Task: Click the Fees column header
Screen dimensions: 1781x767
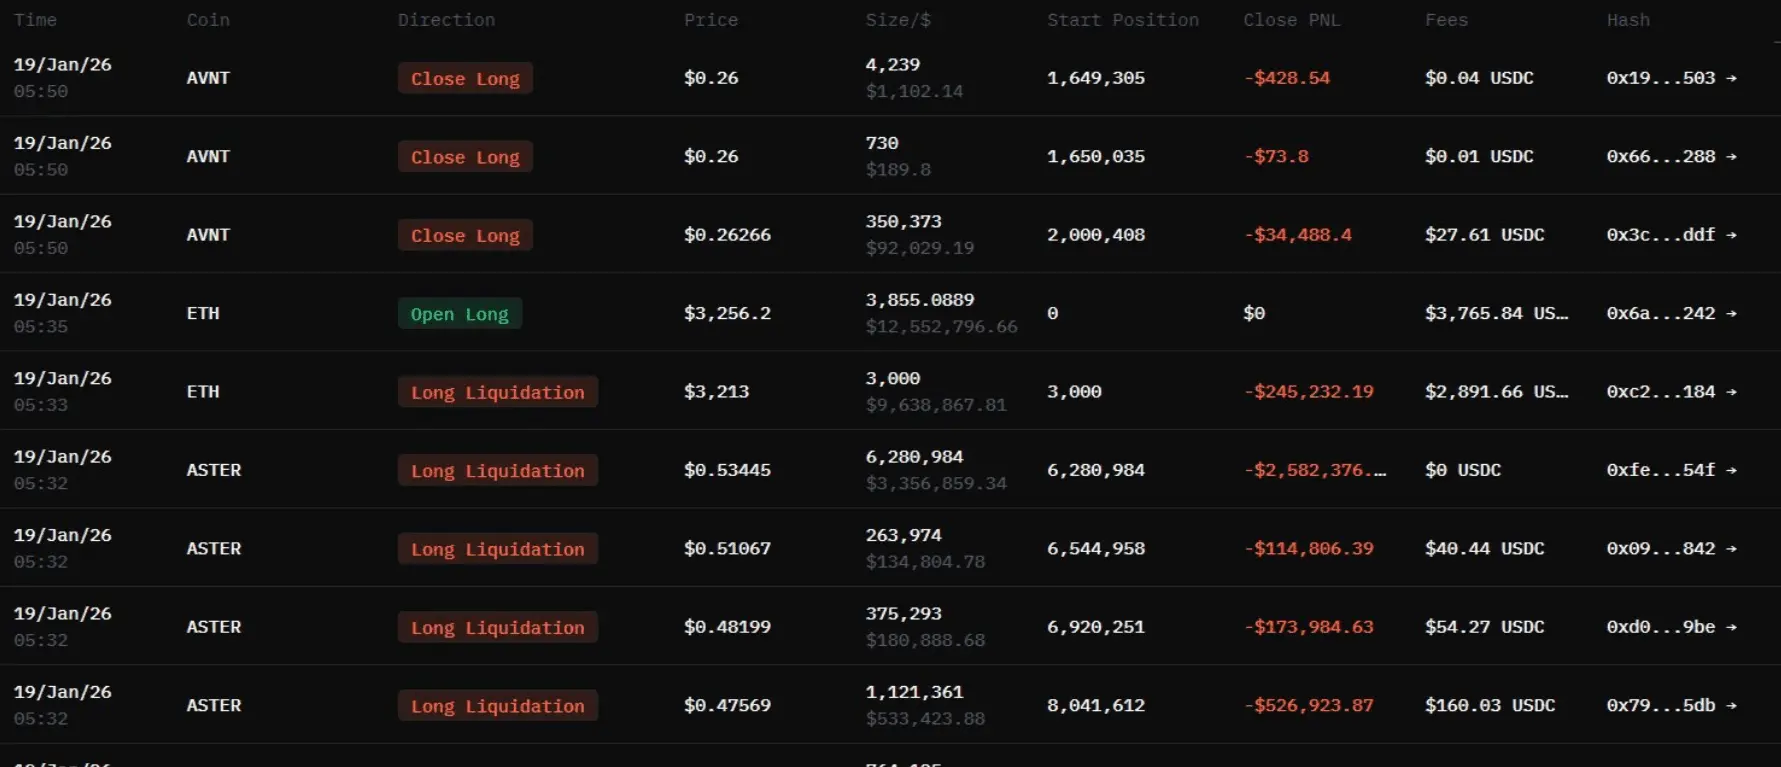Action: click(x=1446, y=20)
